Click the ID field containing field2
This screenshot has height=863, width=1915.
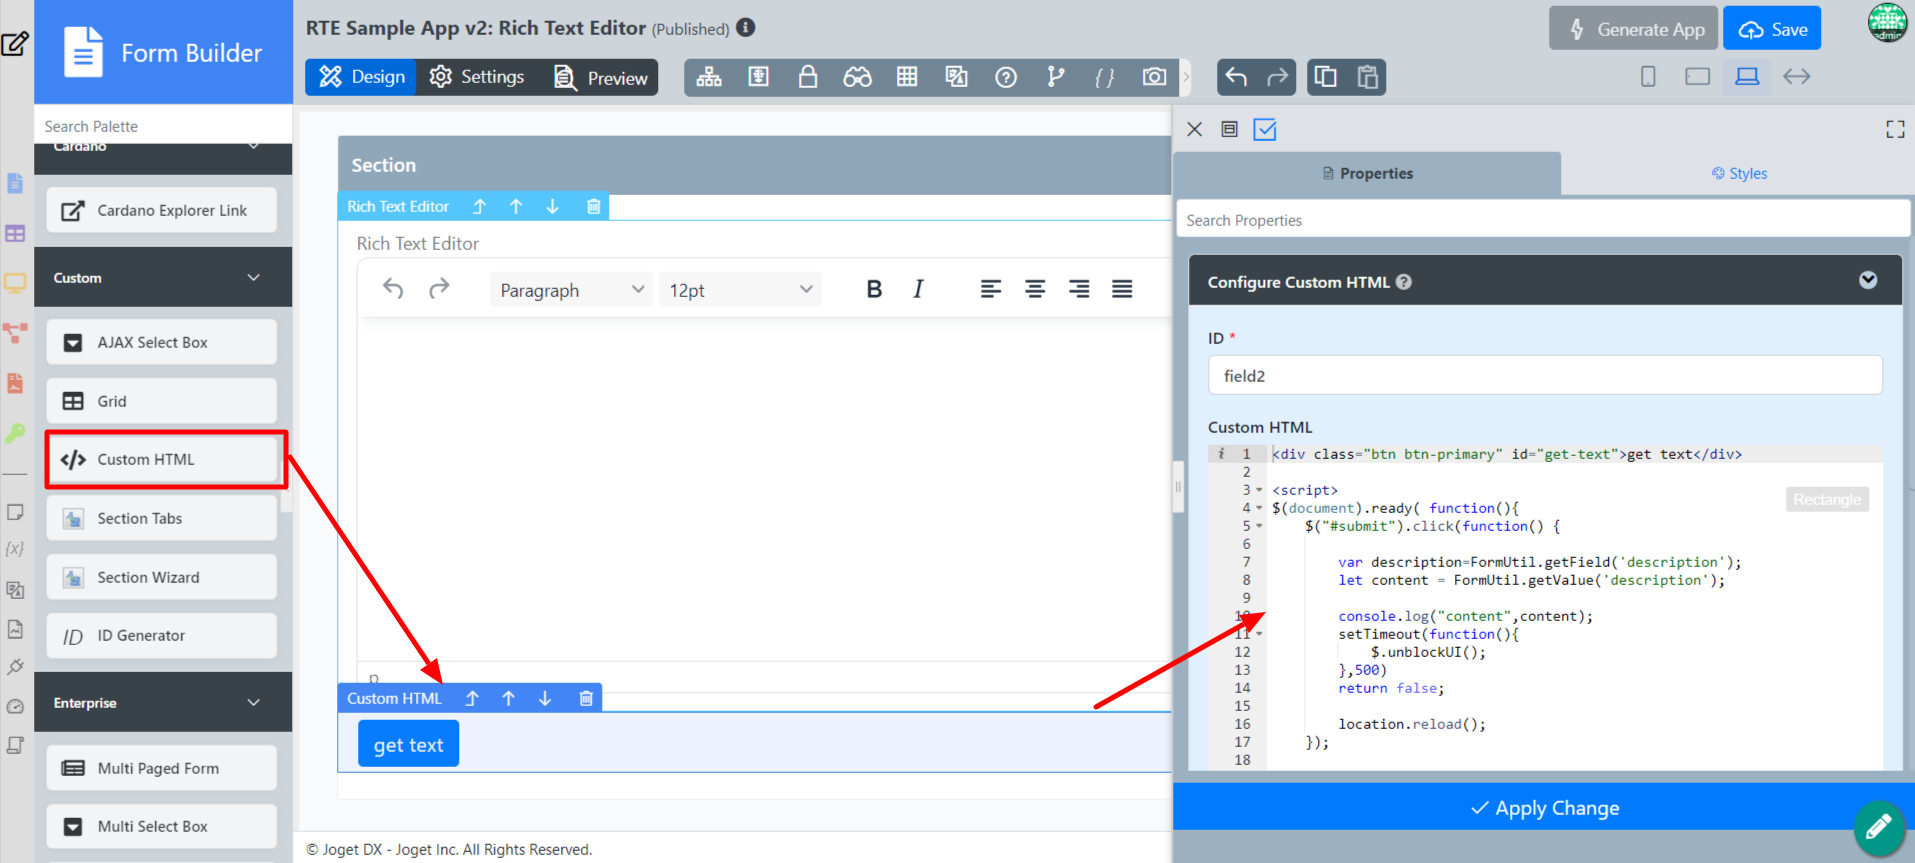[1545, 375]
